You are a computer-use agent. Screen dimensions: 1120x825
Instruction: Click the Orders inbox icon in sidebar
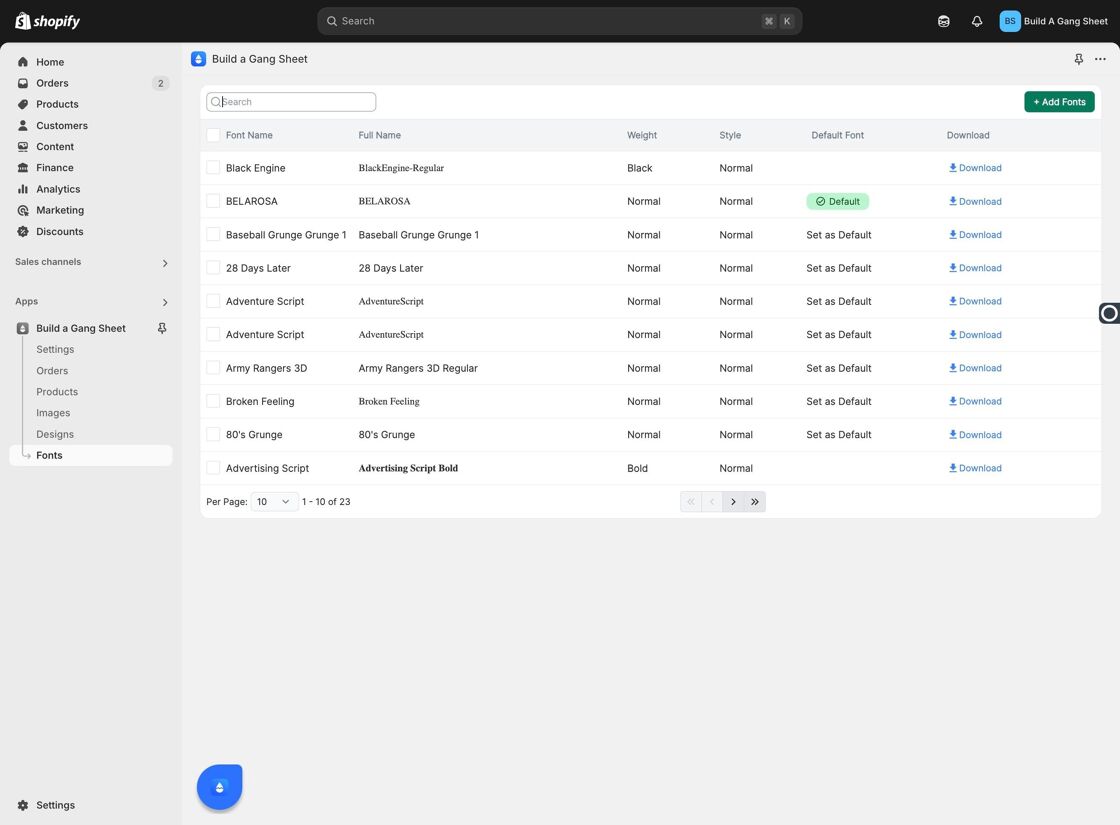pyautogui.click(x=23, y=83)
